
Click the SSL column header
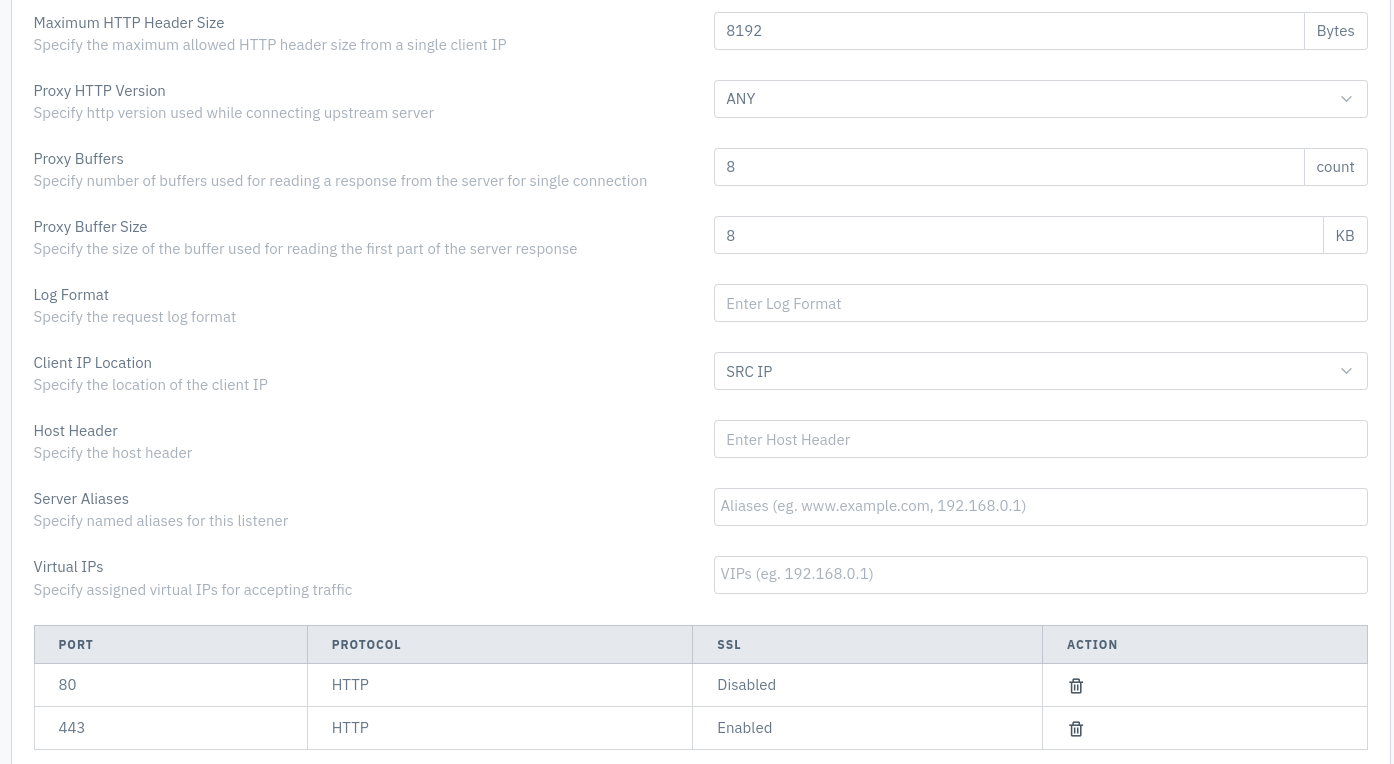(x=867, y=645)
